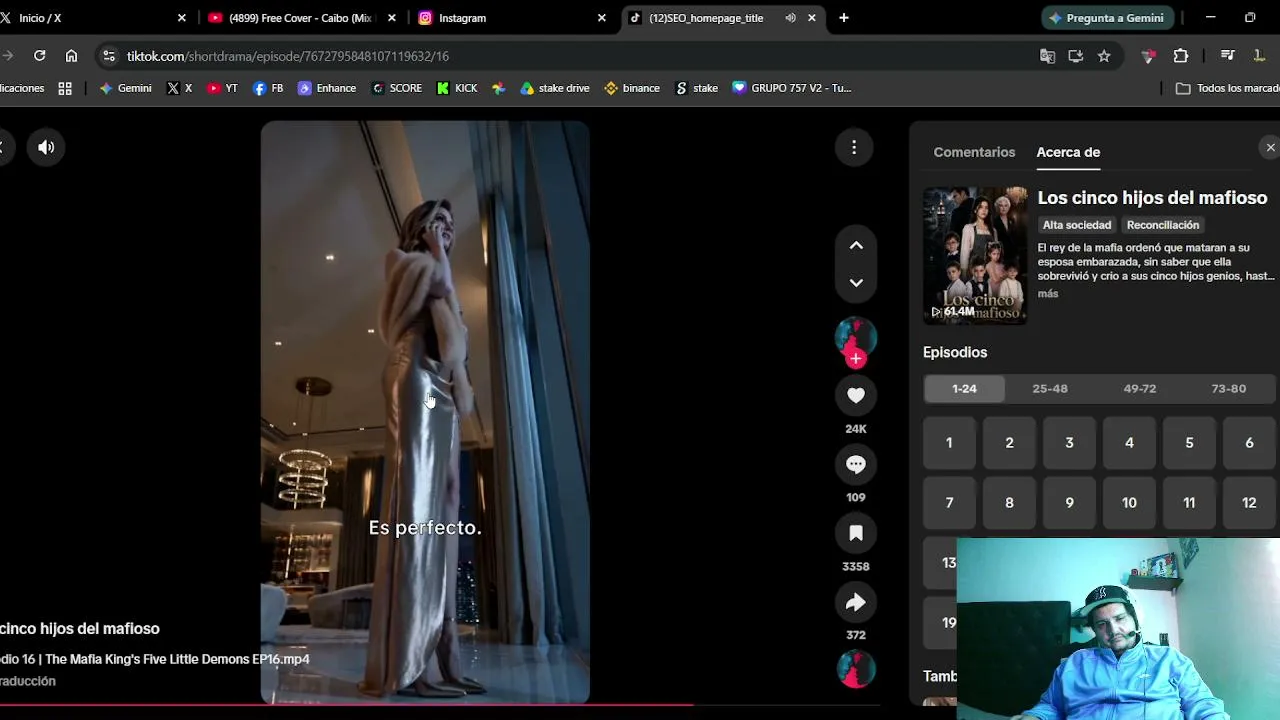Open comments via the speech bubble icon
The width and height of the screenshot is (1280, 720).
856,464
